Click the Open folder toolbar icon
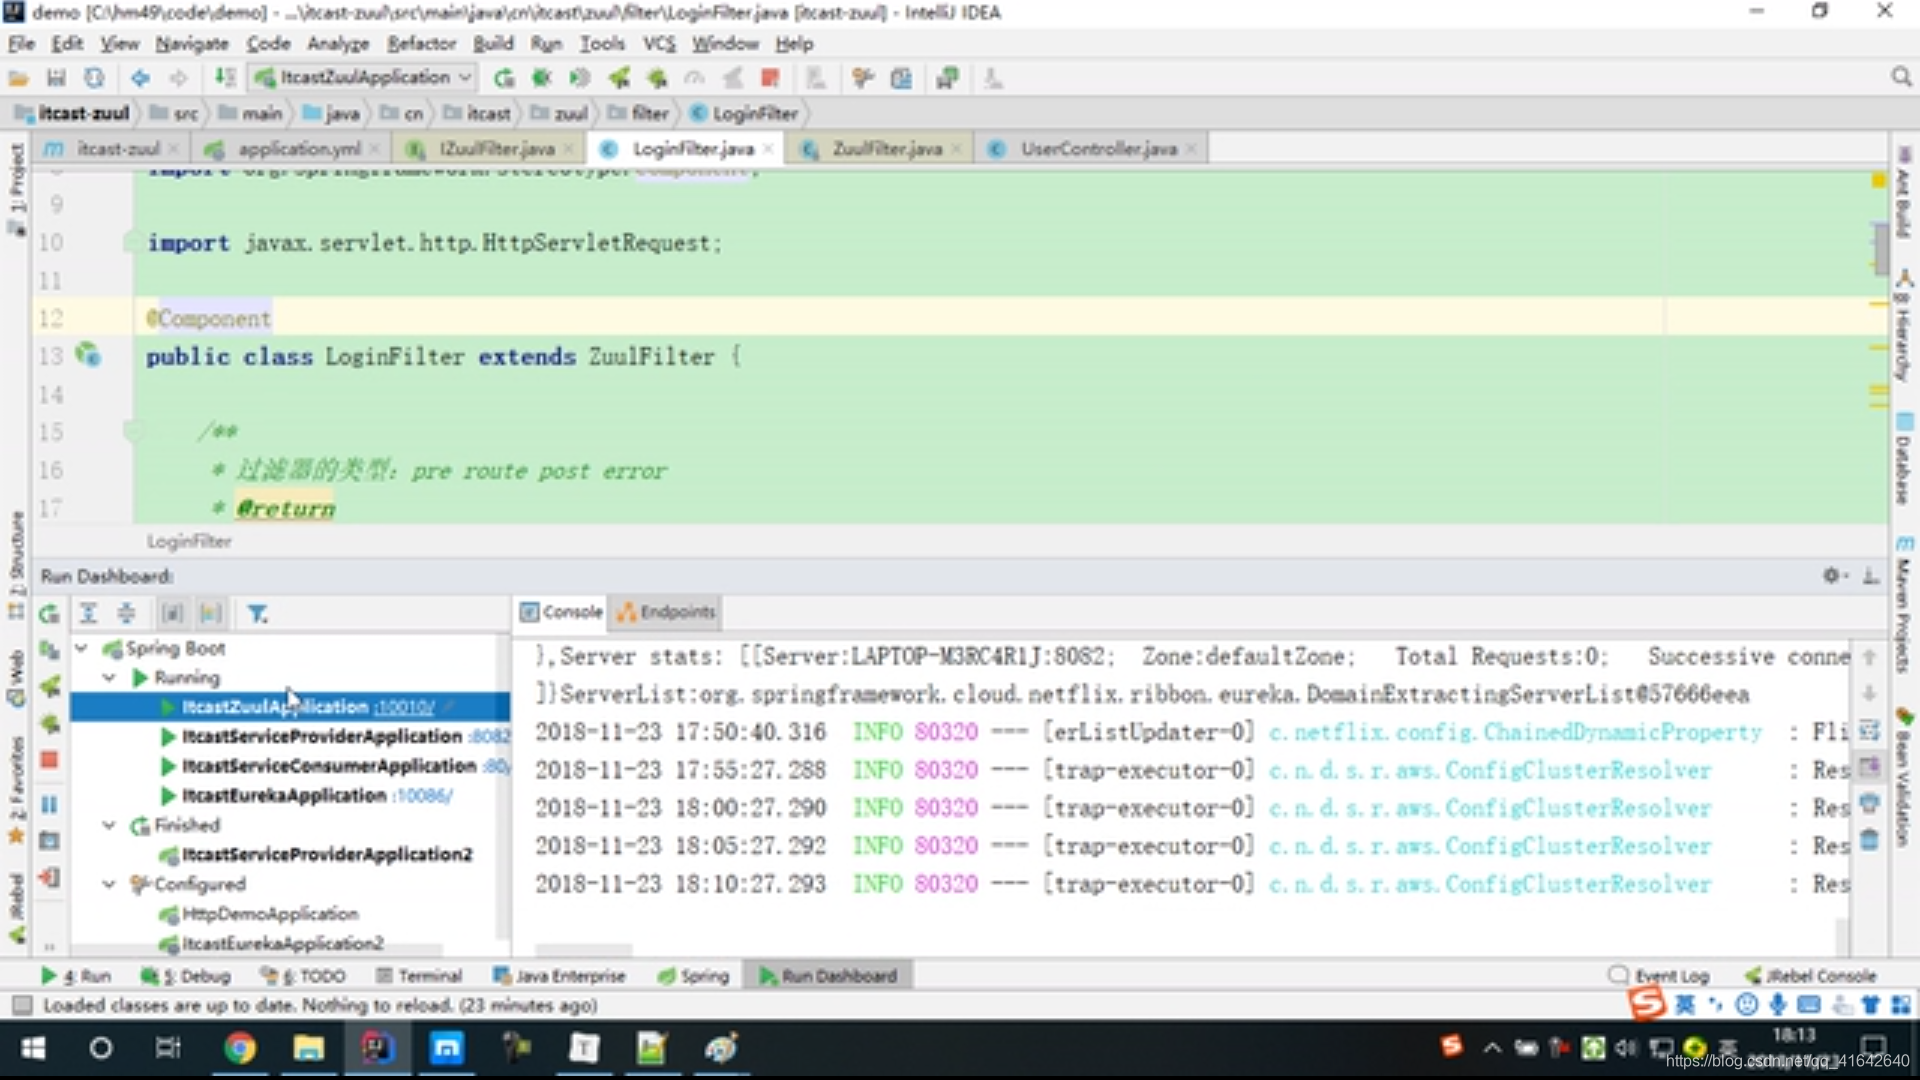The height and width of the screenshot is (1080, 1920). (x=18, y=78)
